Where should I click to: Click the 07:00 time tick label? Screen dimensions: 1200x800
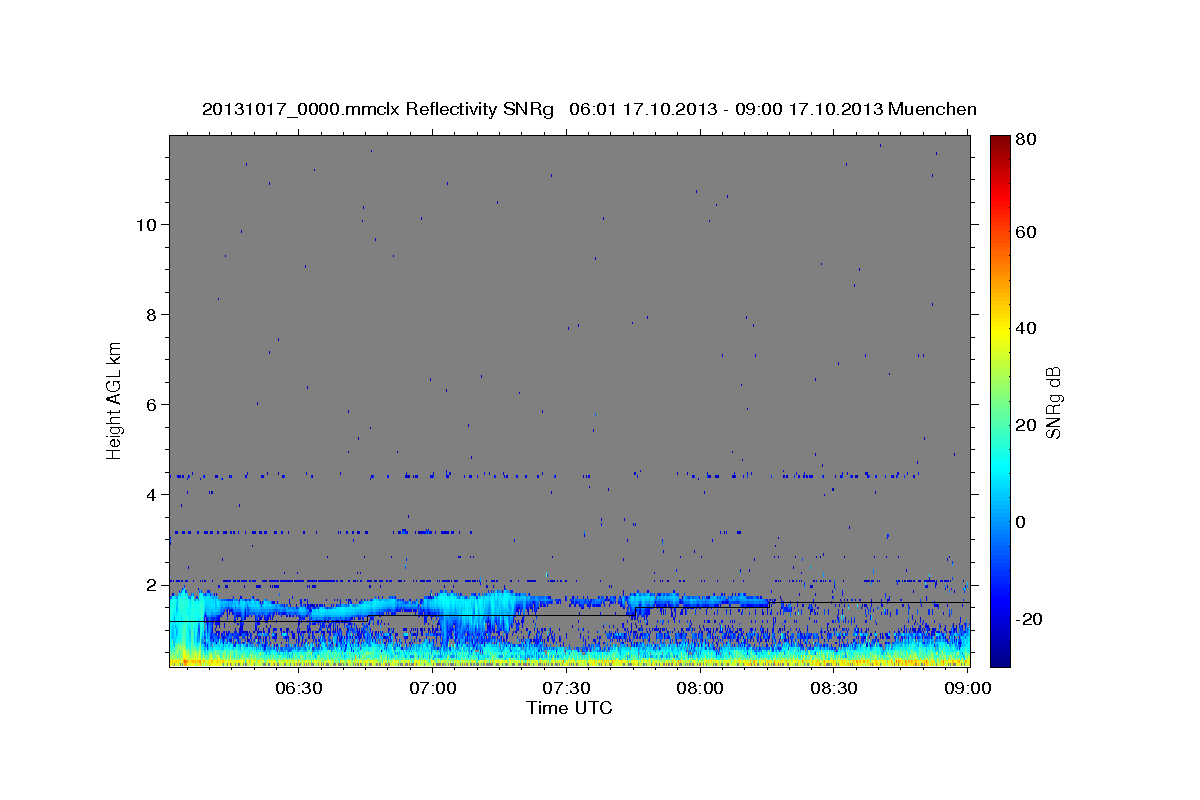pyautogui.click(x=434, y=689)
